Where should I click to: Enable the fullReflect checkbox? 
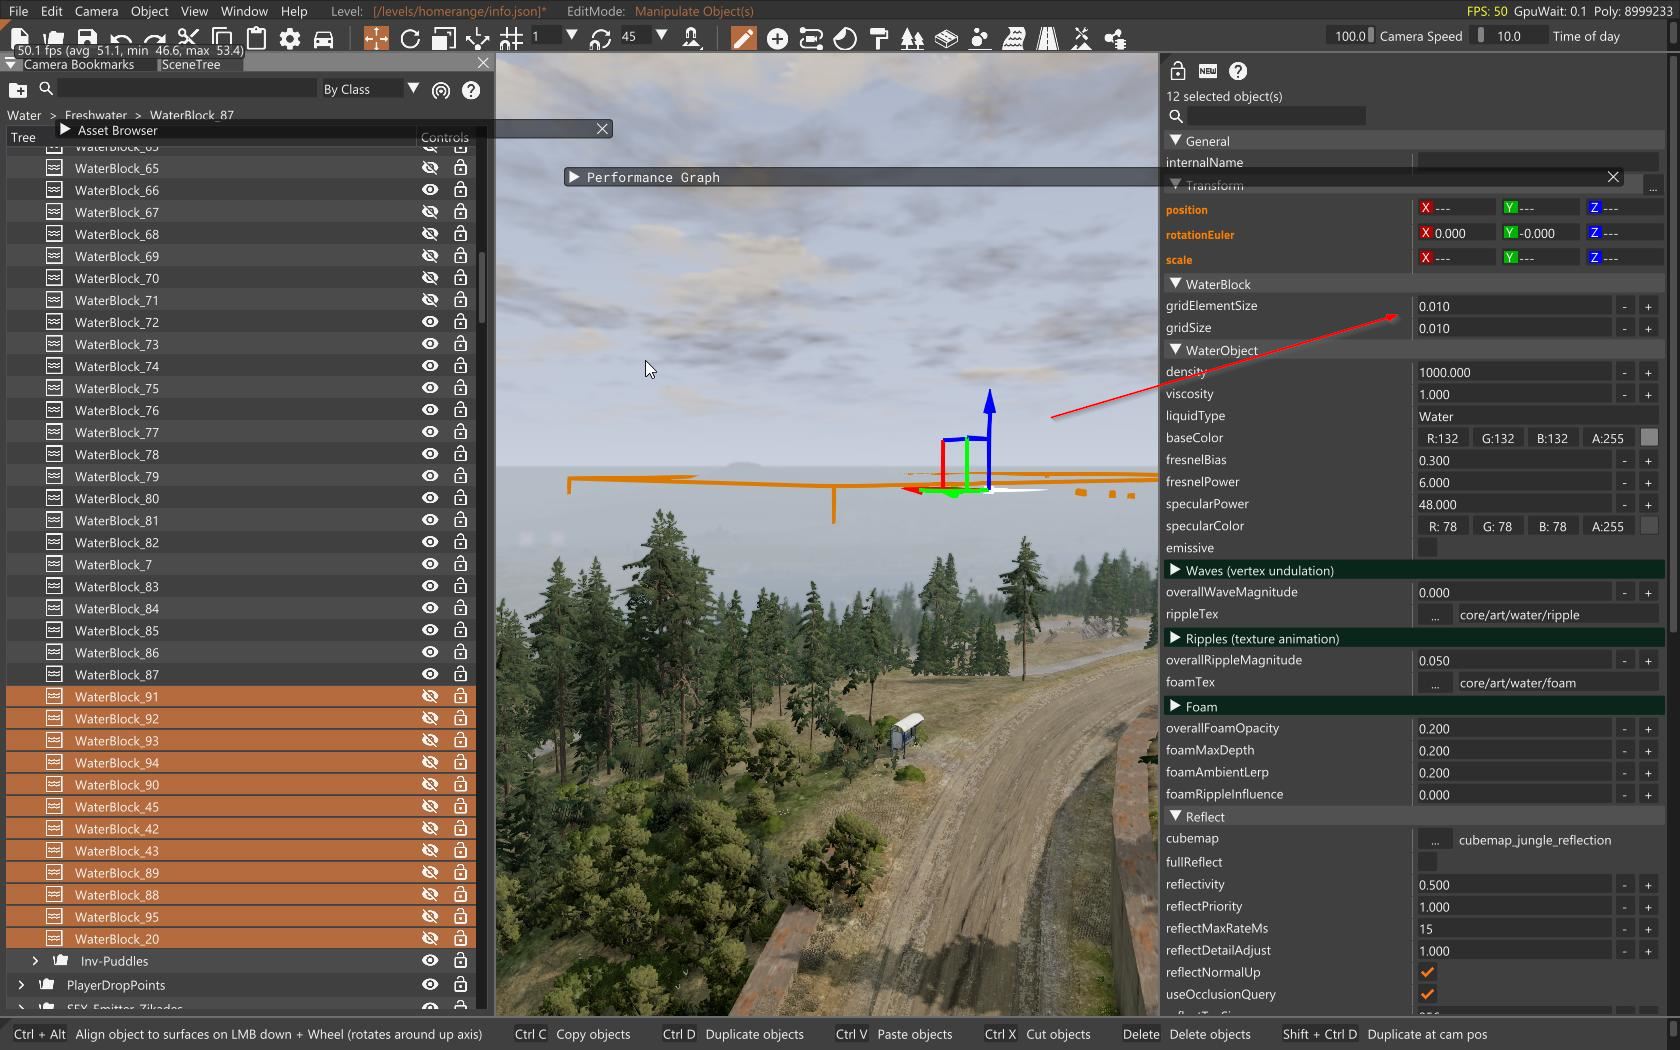[1427, 861]
